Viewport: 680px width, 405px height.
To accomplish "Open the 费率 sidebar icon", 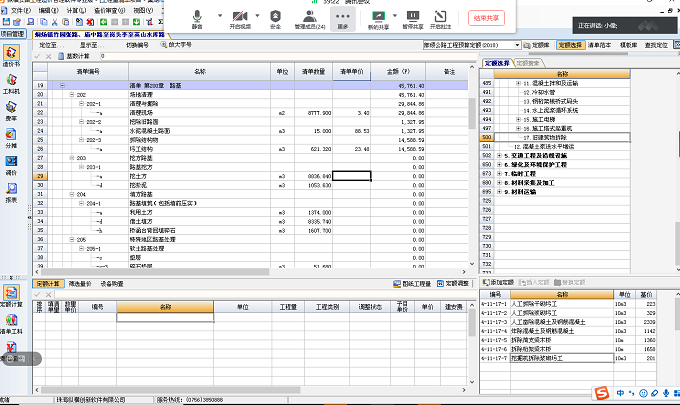I will tap(11, 111).
